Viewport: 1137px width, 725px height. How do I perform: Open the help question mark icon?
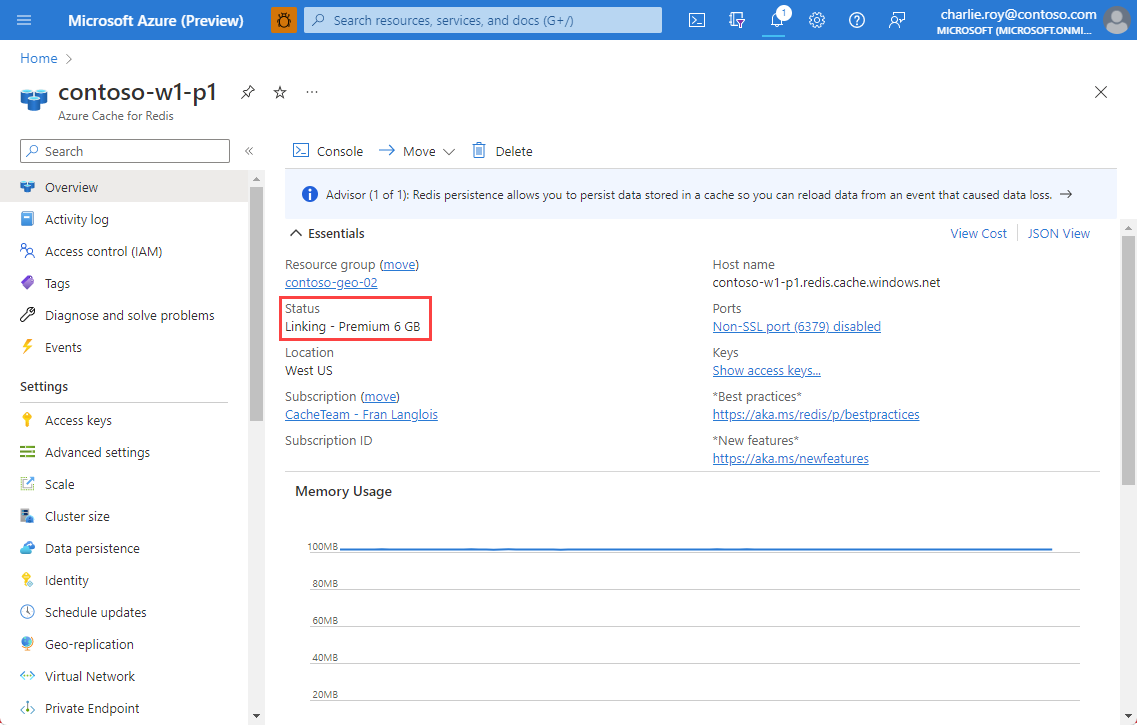(856, 20)
